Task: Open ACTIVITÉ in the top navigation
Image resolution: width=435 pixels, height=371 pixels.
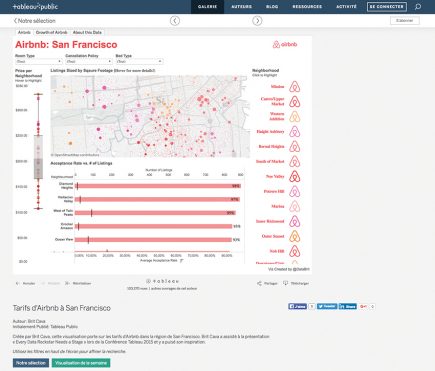Action: (346, 7)
